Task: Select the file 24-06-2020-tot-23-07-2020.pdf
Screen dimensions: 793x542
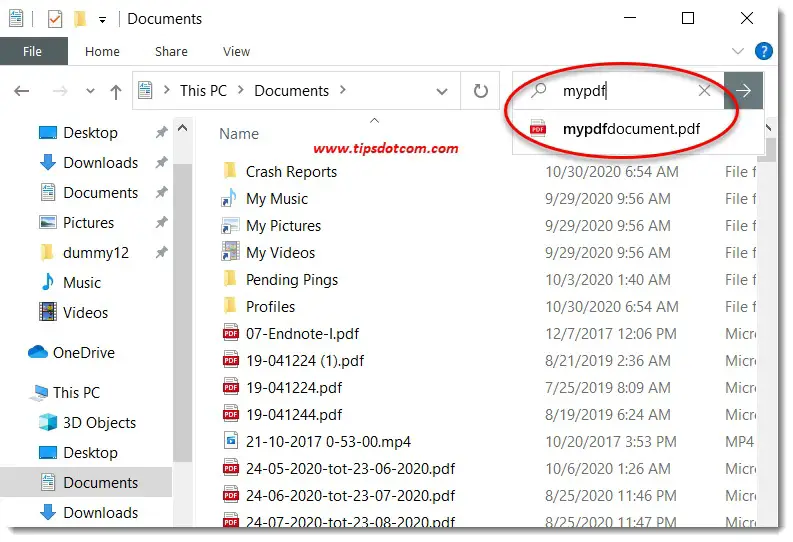Action: 350,496
